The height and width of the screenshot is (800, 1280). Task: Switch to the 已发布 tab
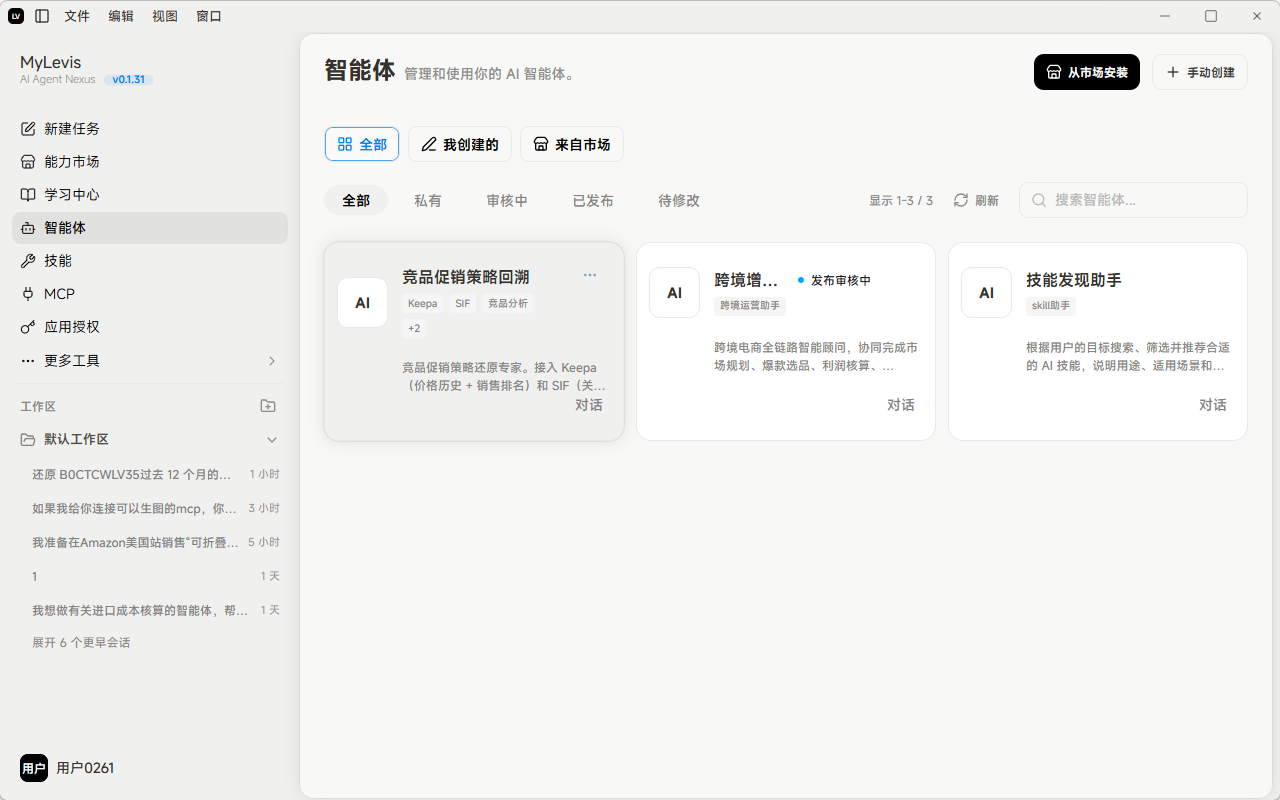(593, 200)
